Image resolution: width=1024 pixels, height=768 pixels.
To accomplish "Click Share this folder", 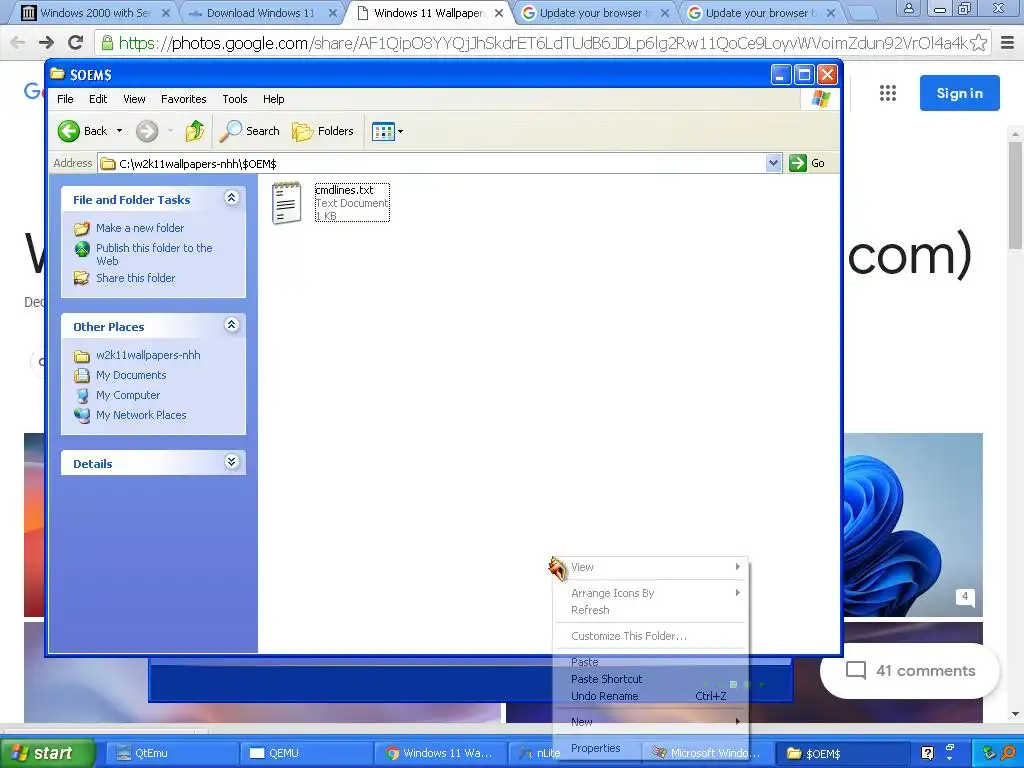I will pyautogui.click(x=136, y=278).
